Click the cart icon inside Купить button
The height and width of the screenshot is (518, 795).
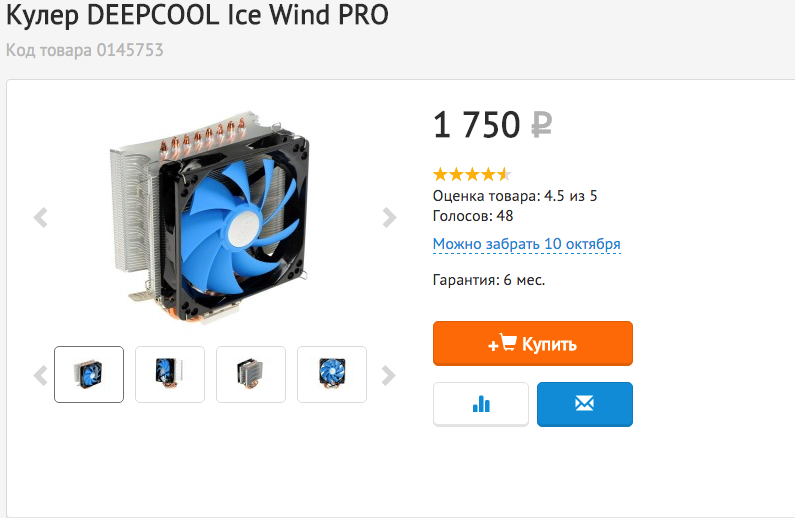point(508,343)
